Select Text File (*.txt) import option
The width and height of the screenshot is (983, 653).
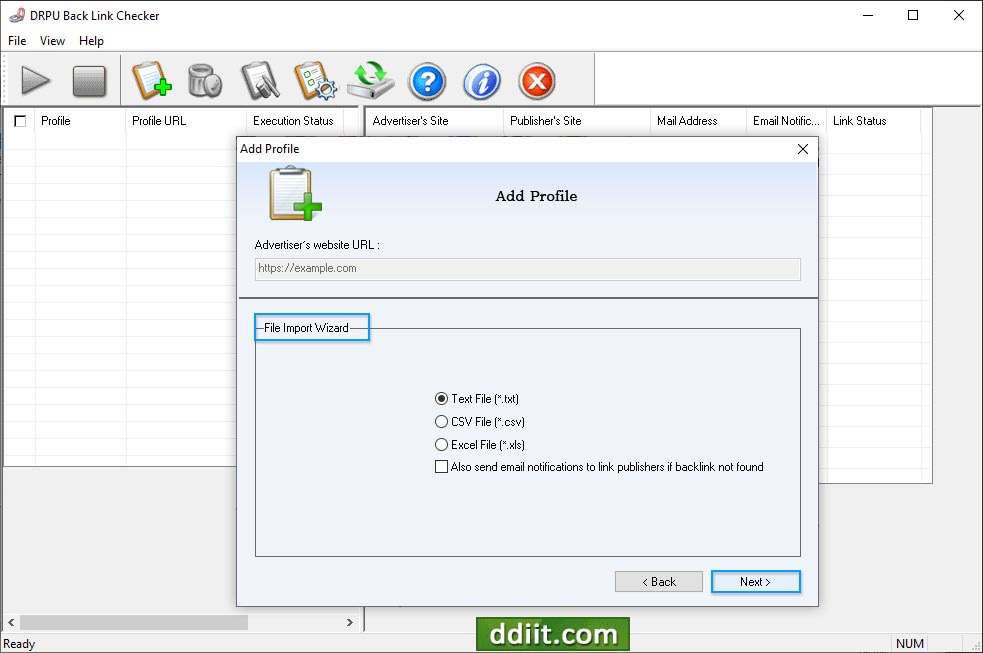click(x=441, y=398)
